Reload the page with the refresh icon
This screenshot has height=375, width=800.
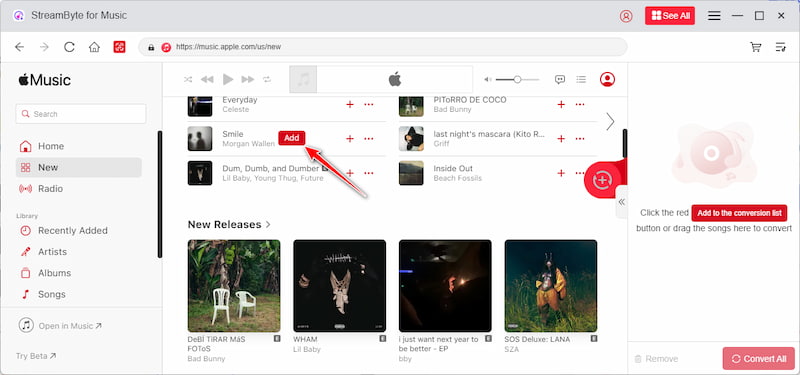click(x=69, y=47)
